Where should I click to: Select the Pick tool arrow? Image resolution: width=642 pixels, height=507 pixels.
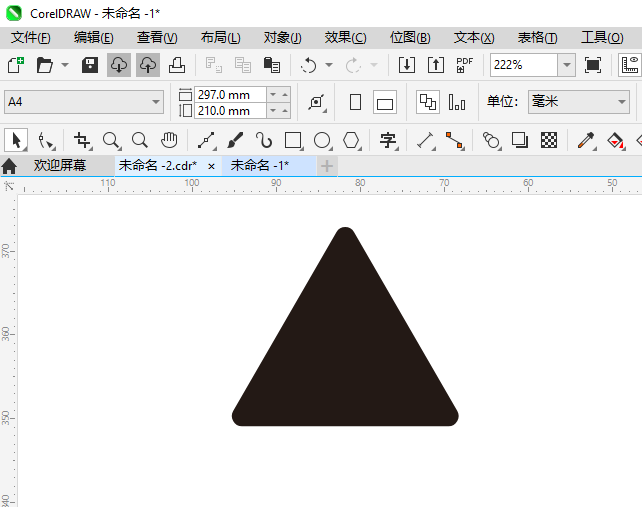16,140
